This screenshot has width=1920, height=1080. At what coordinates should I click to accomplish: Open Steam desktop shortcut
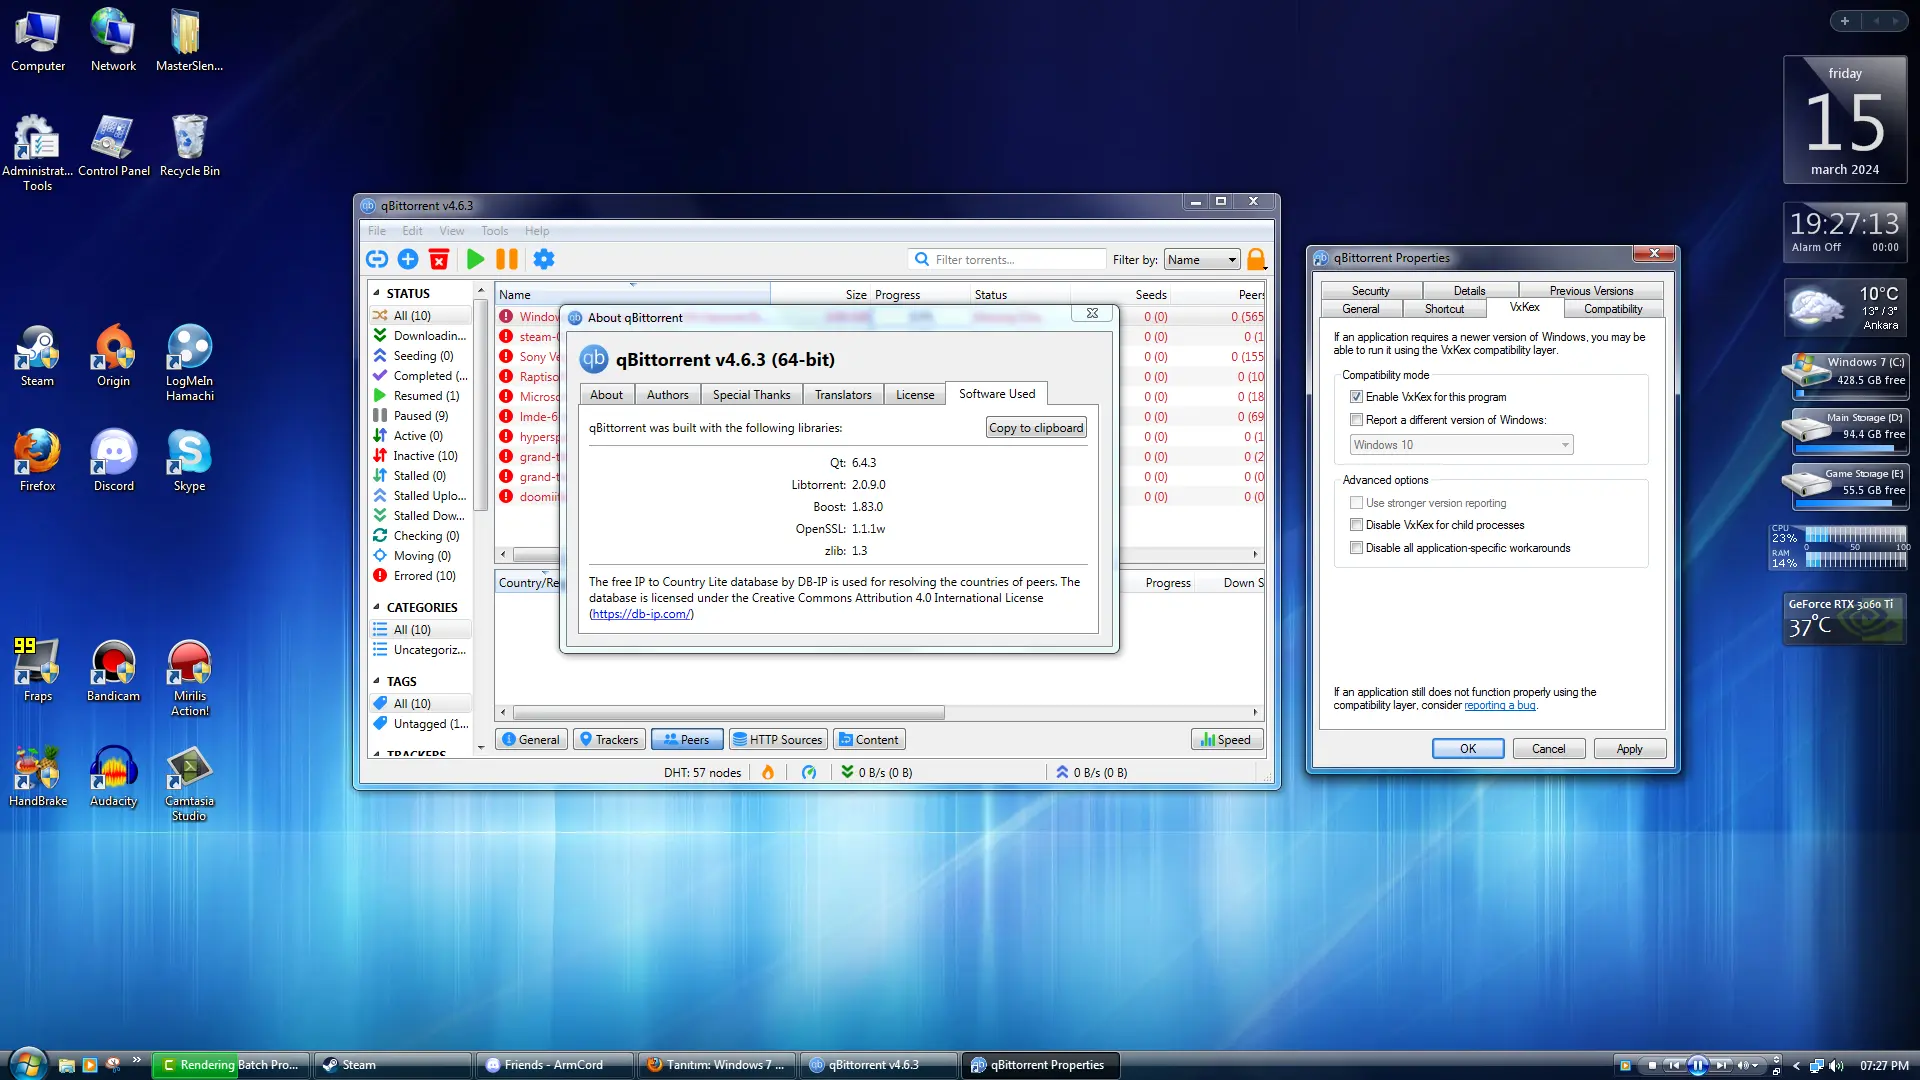(38, 356)
